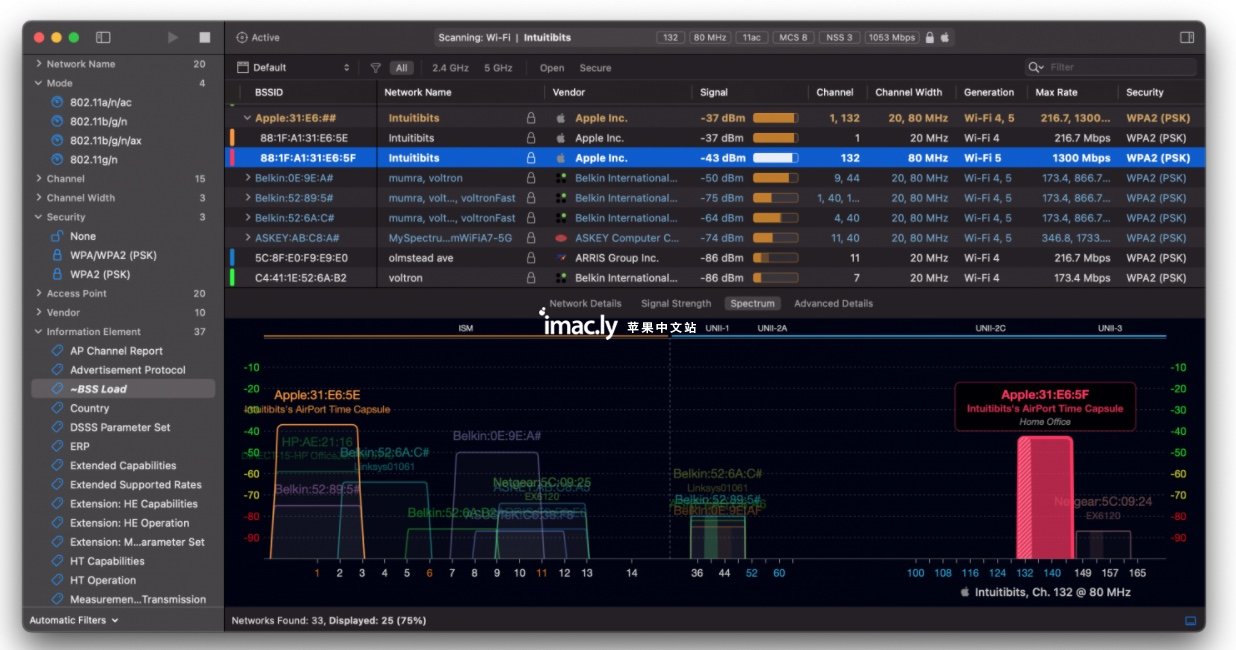
Task: Expand the ASKEY:AB:C8:A# group row
Action: tap(248, 238)
